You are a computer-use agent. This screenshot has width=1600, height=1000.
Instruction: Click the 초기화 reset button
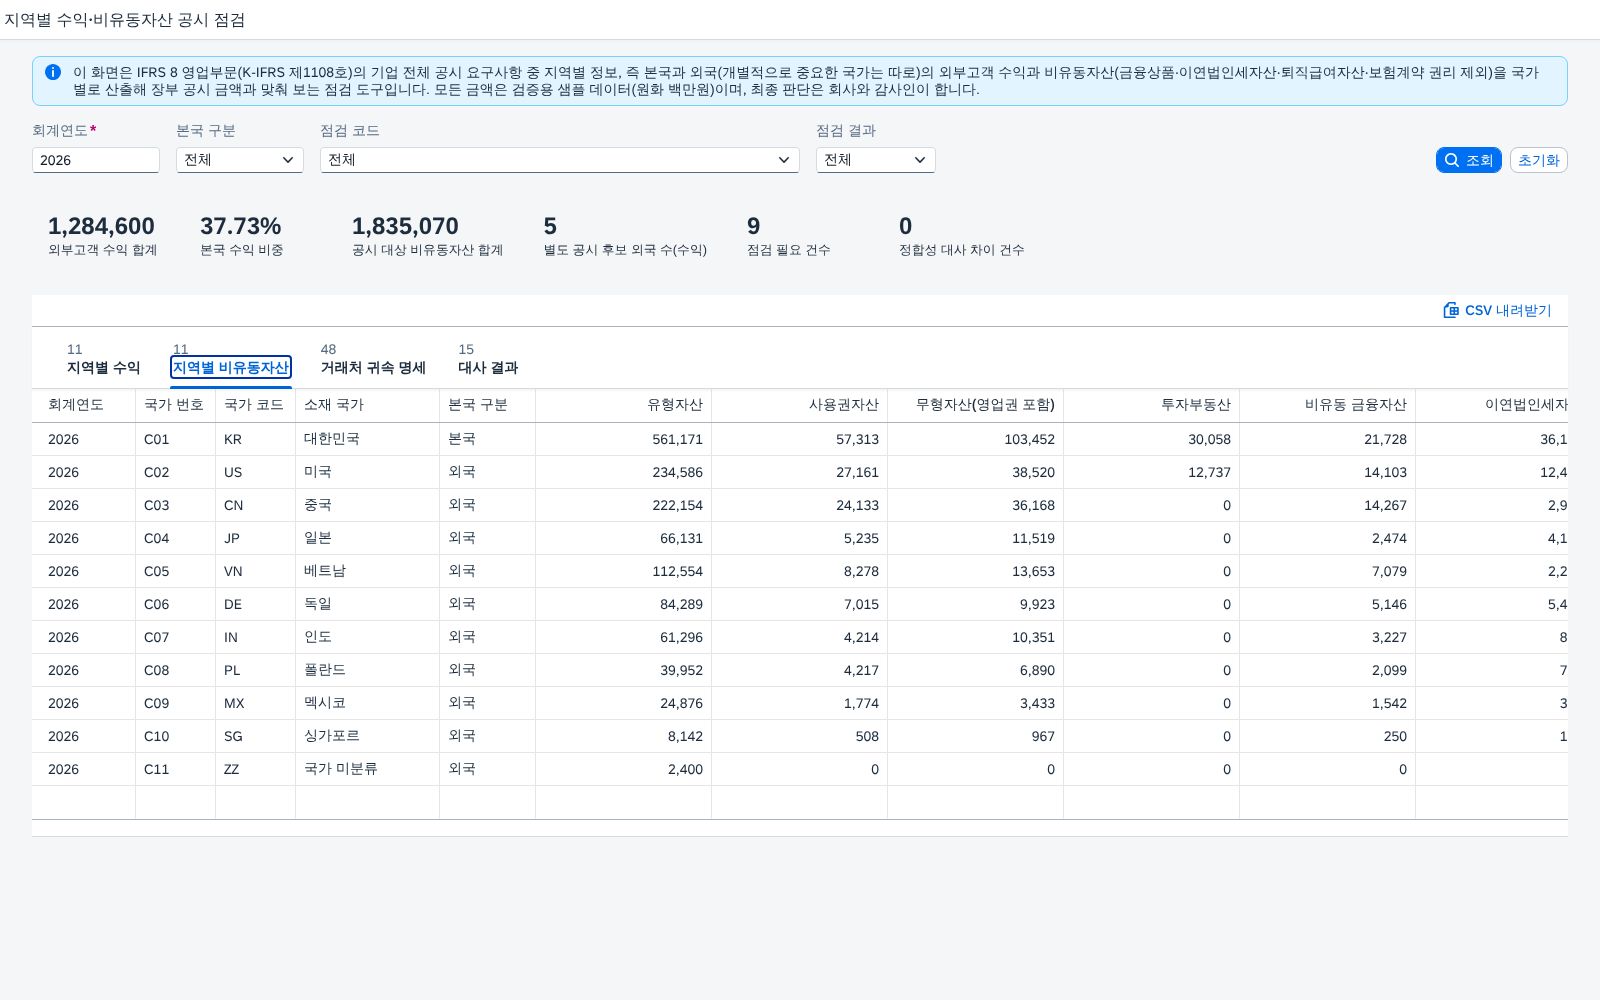1539,160
